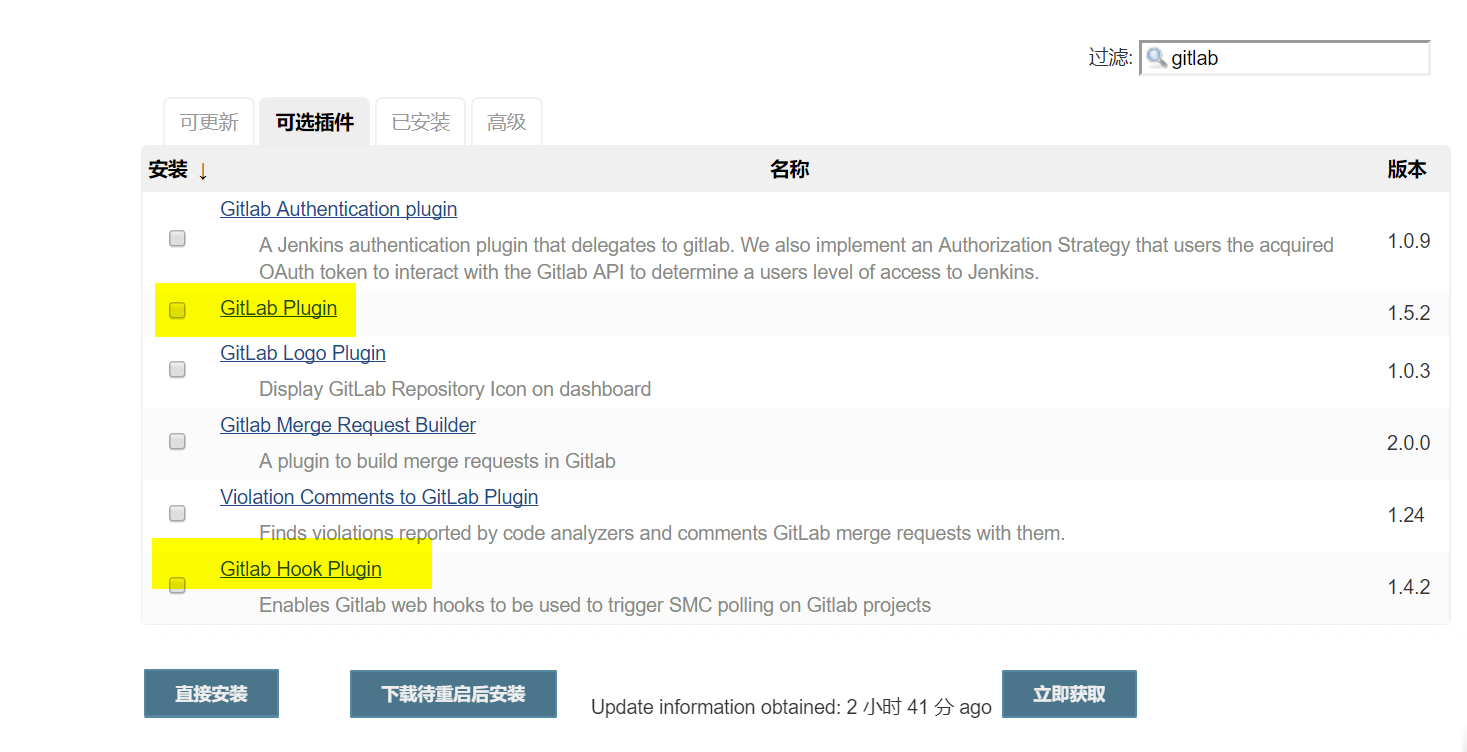Click the magnifier icon in the filter box

pos(1156,58)
